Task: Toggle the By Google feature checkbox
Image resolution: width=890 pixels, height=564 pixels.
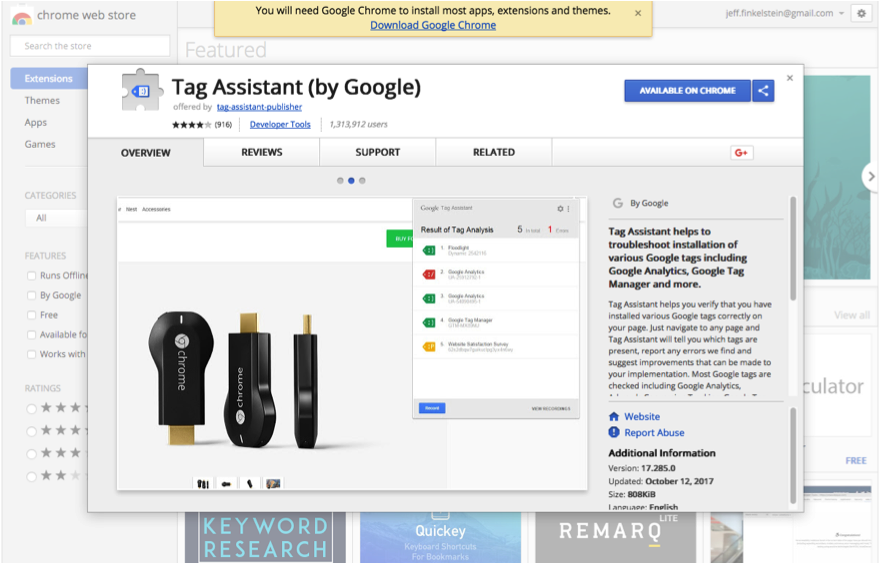Action: pos(31,296)
